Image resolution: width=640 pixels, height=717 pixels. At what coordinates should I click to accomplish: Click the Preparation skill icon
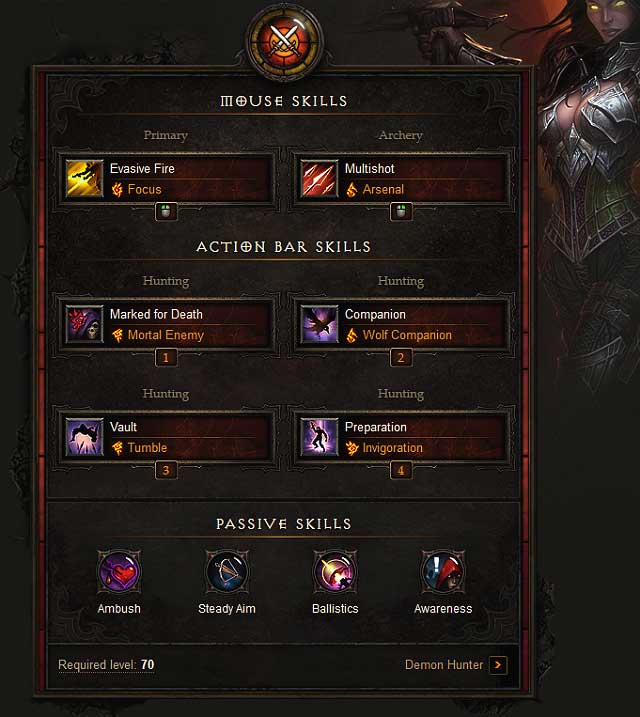[x=319, y=437]
